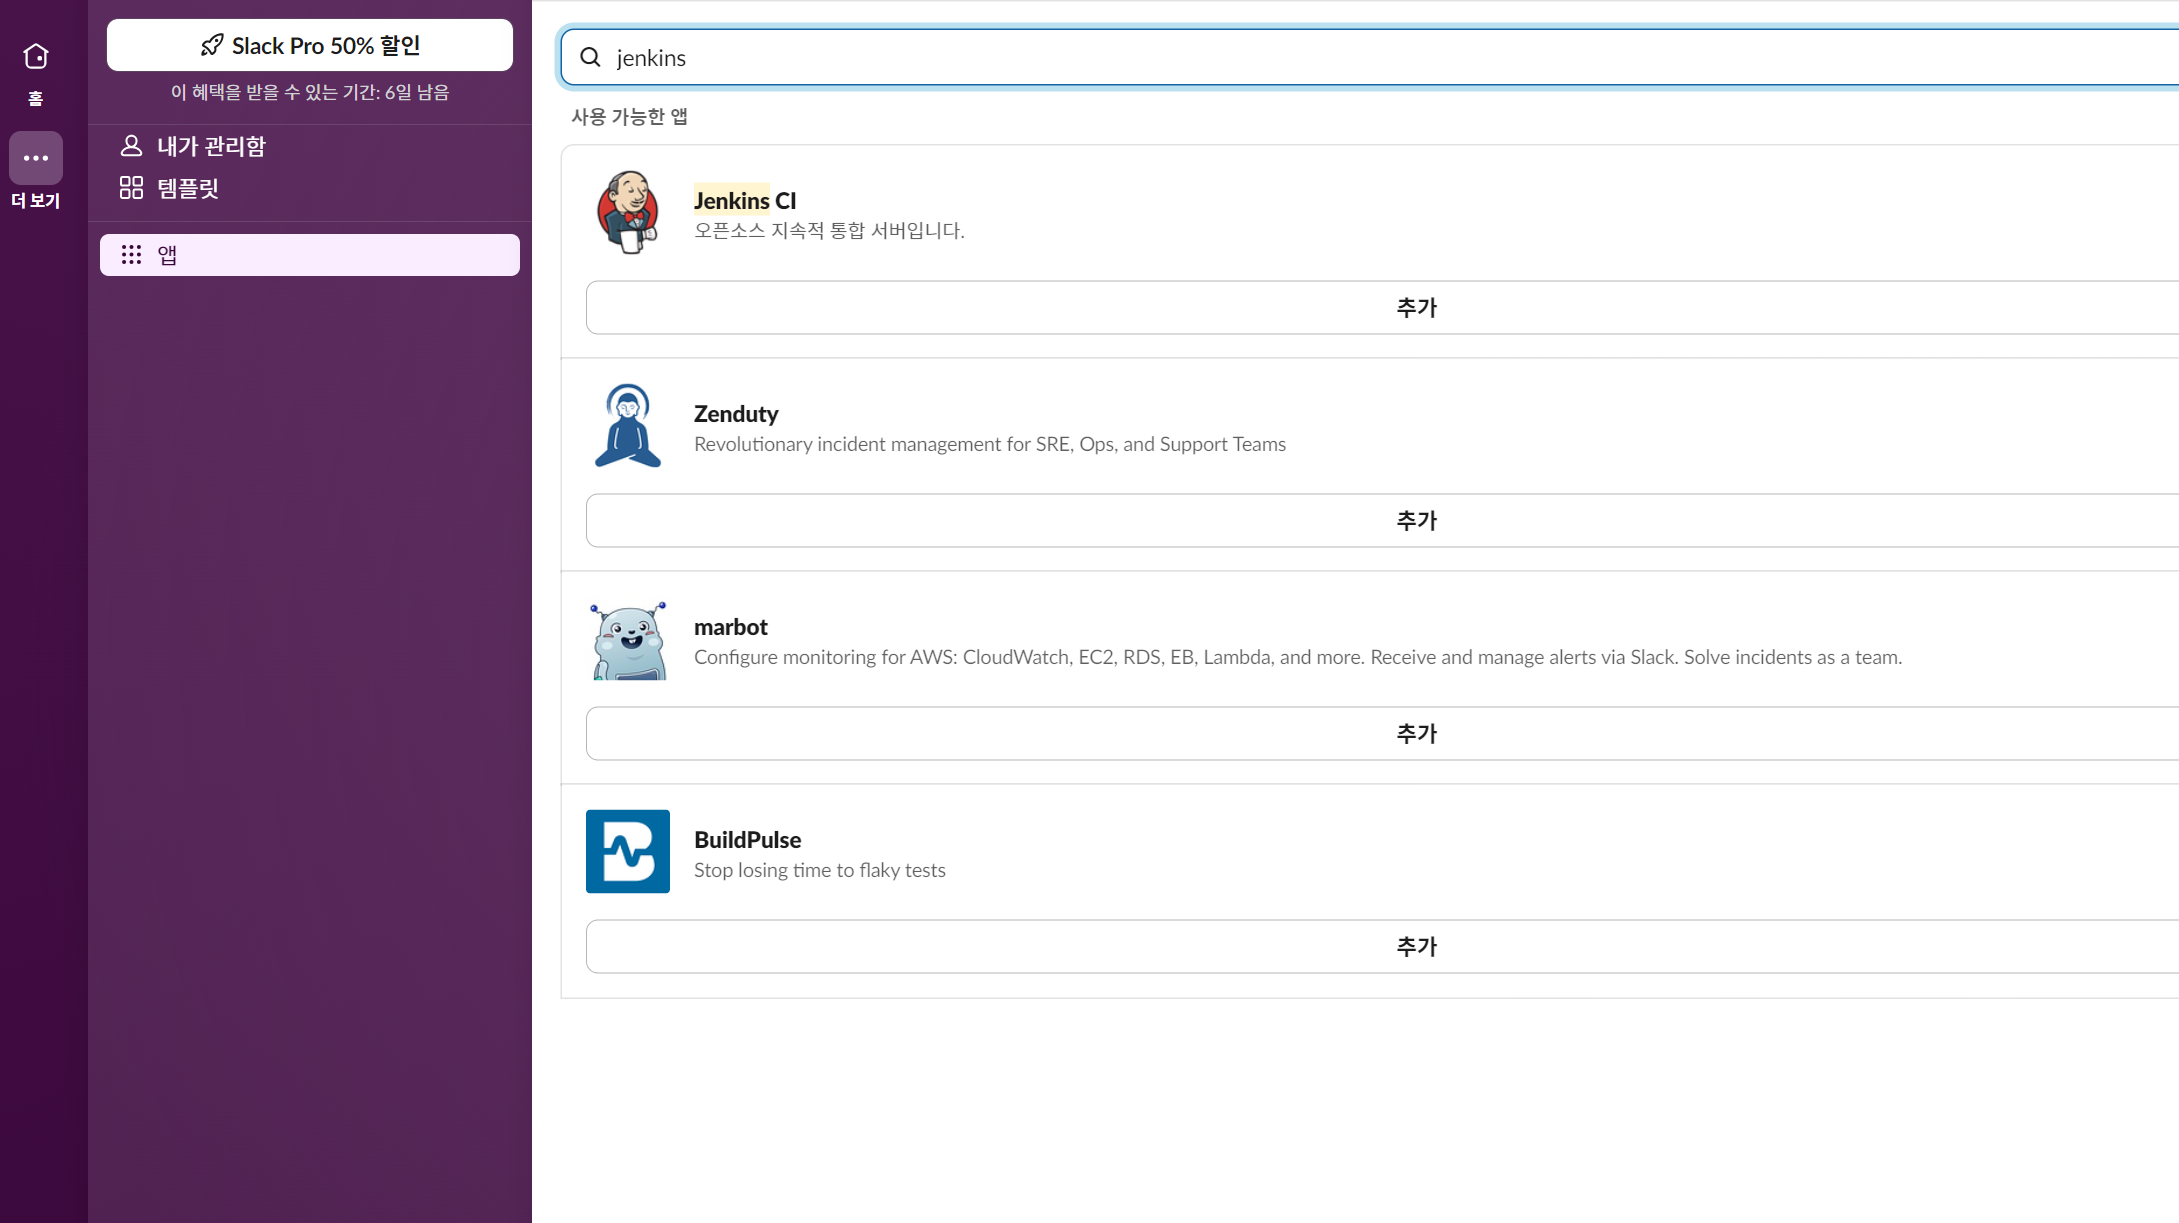Screen dimensions: 2179x1223
Task: Click Slack Pro 50% discount button
Action: tap(310, 45)
